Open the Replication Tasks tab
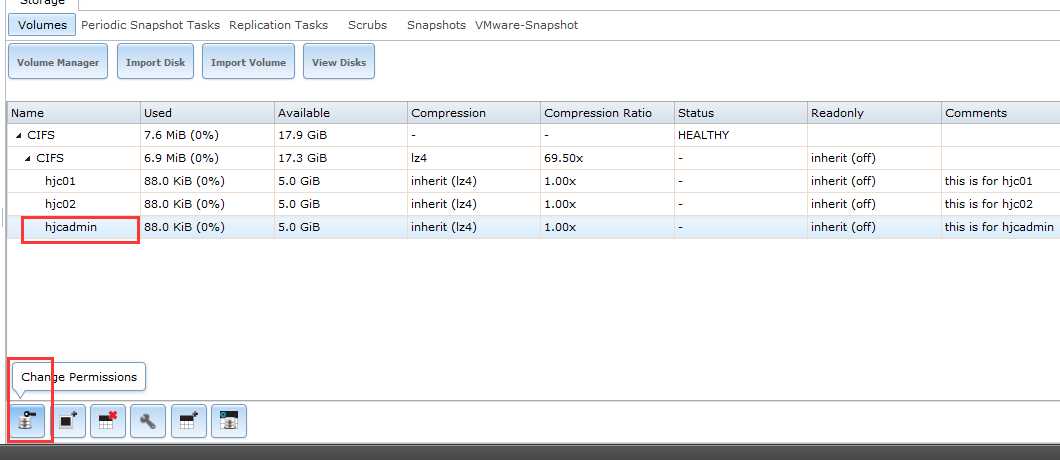Screen dimensions: 1060x460 click(278, 25)
